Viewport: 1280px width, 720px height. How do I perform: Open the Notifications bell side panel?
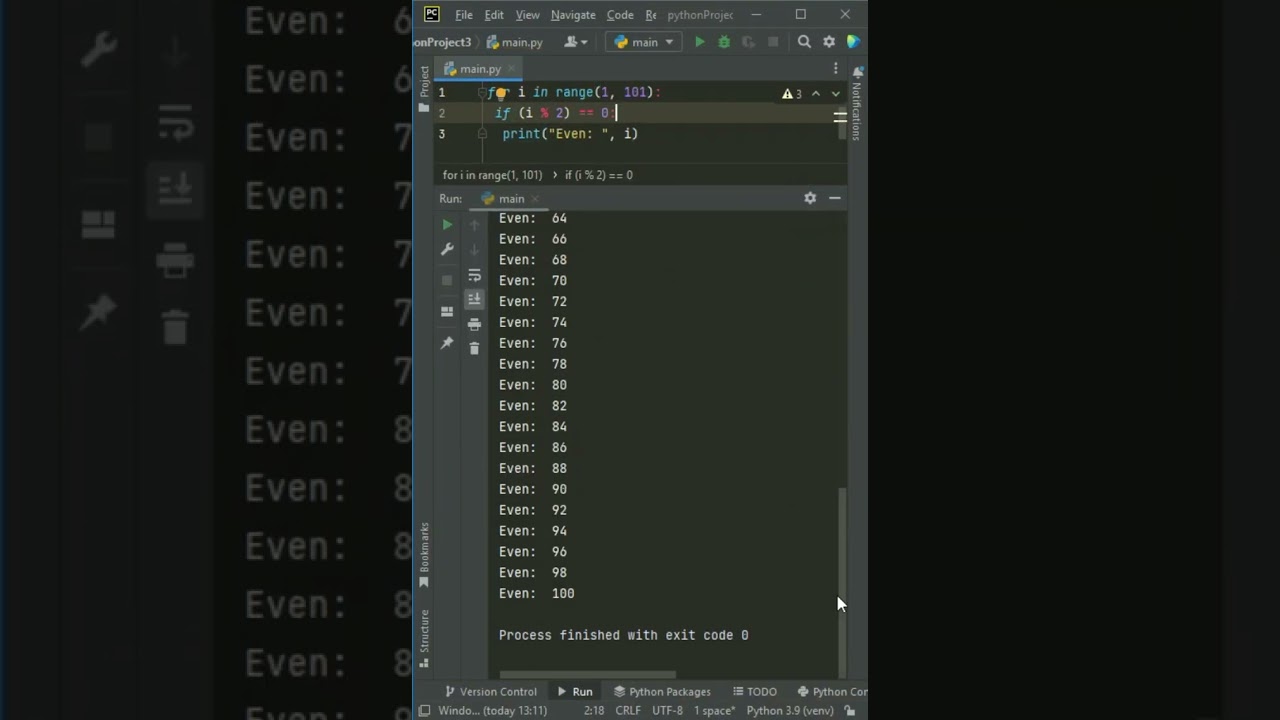click(857, 104)
